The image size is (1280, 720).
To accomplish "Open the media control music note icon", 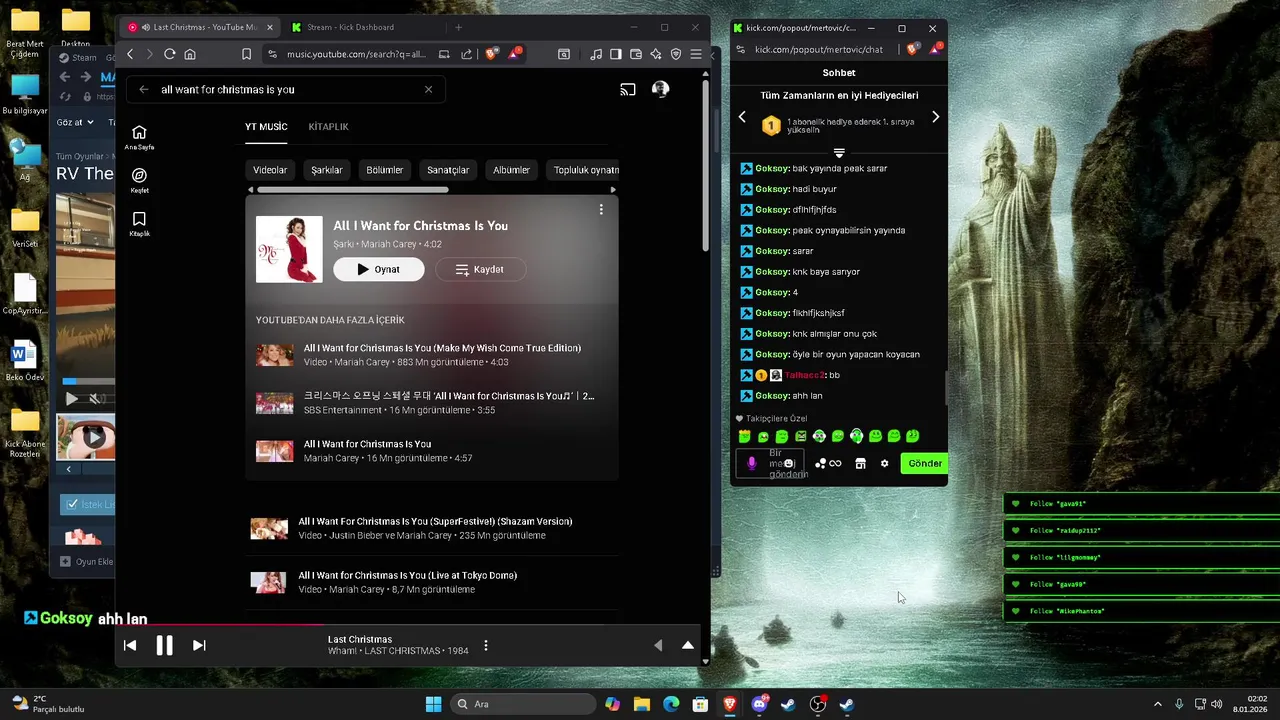I will [x=596, y=54].
